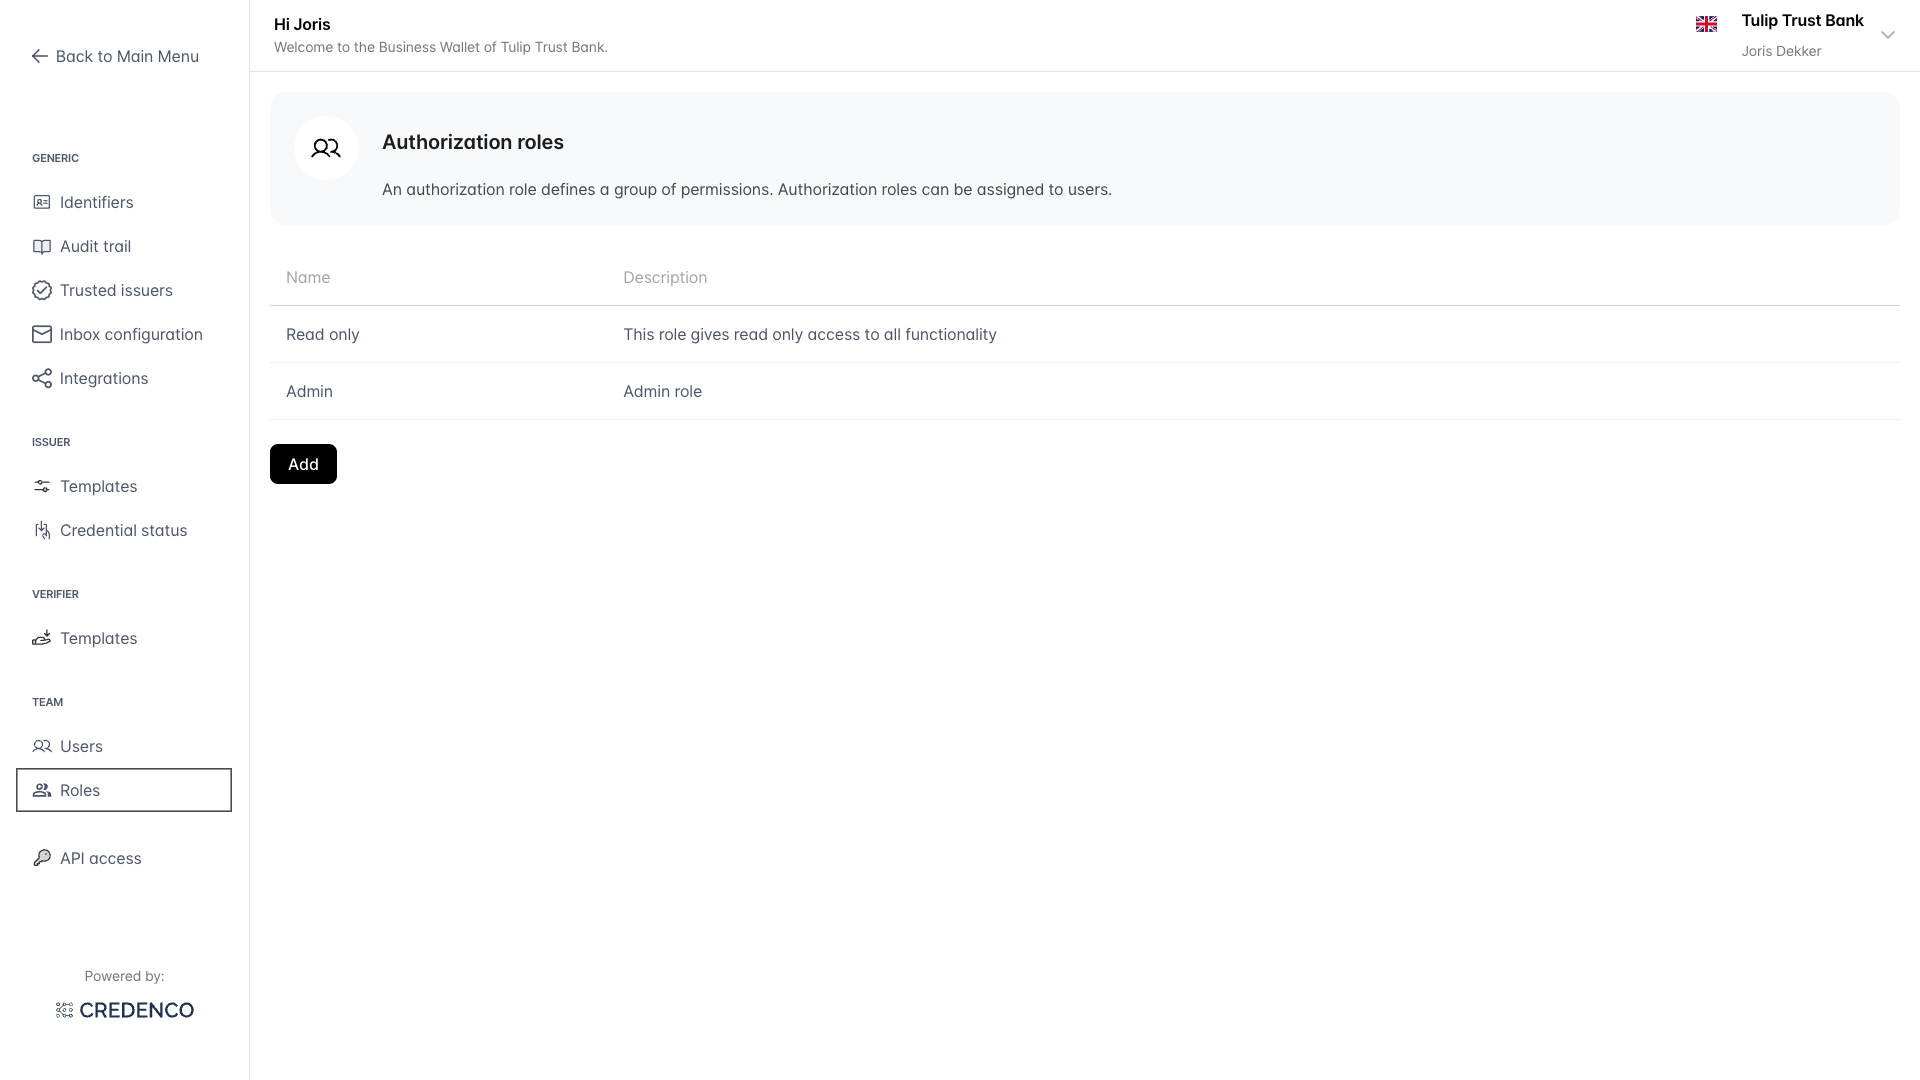The width and height of the screenshot is (1920, 1080).
Task: Go to Trusted issuers
Action: [124, 290]
